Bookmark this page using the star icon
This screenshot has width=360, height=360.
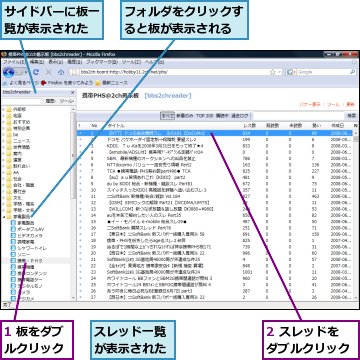click(272, 72)
